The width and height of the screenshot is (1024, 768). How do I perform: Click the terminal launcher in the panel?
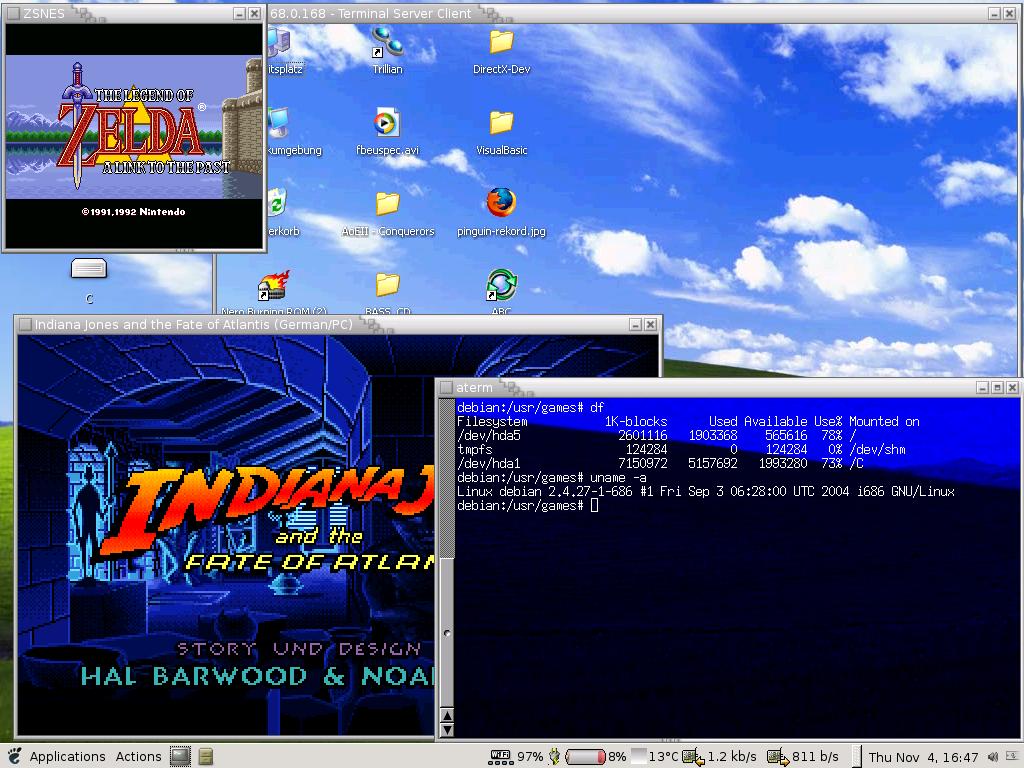tap(180, 756)
